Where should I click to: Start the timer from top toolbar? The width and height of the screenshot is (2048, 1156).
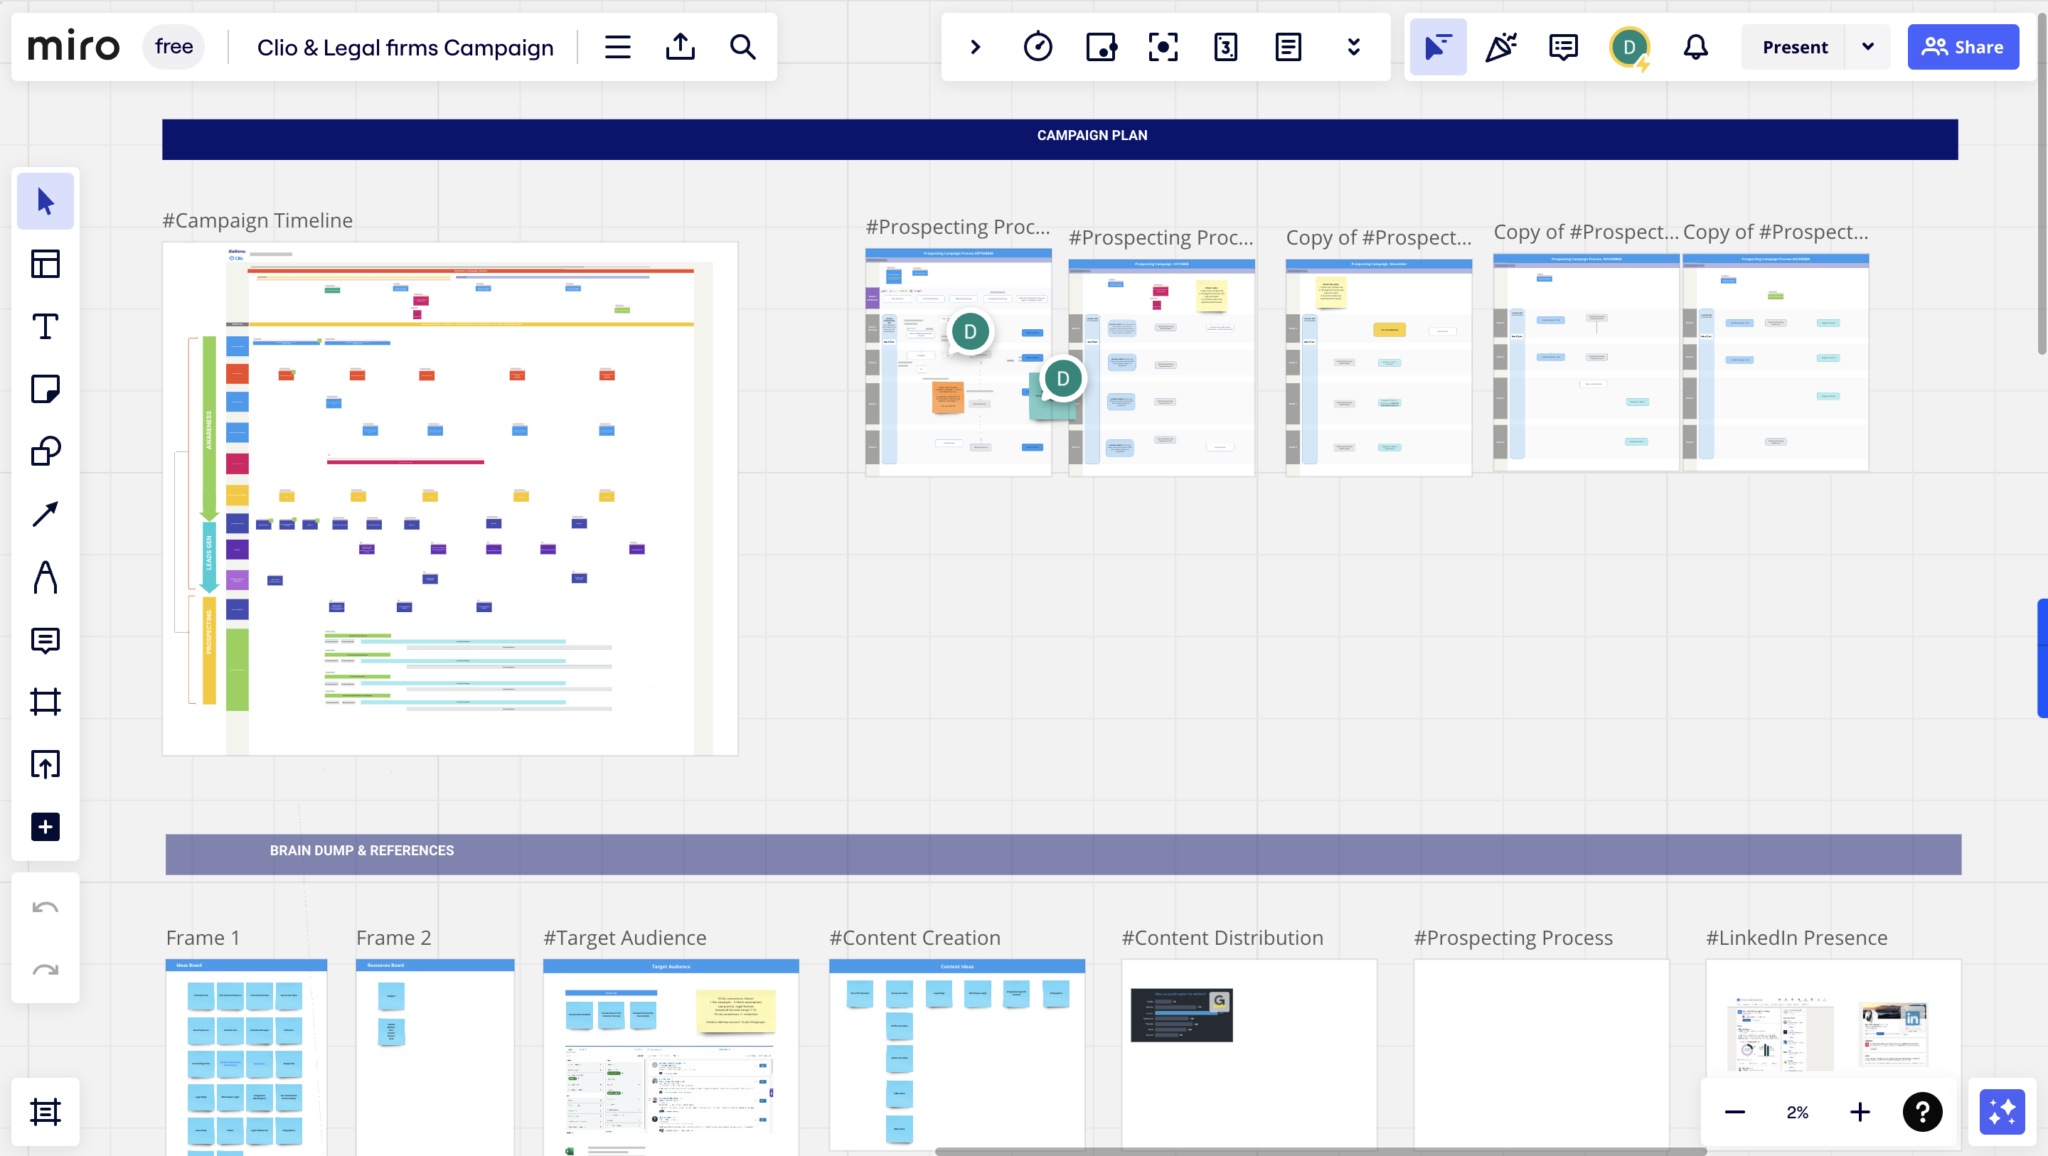[x=1038, y=47]
